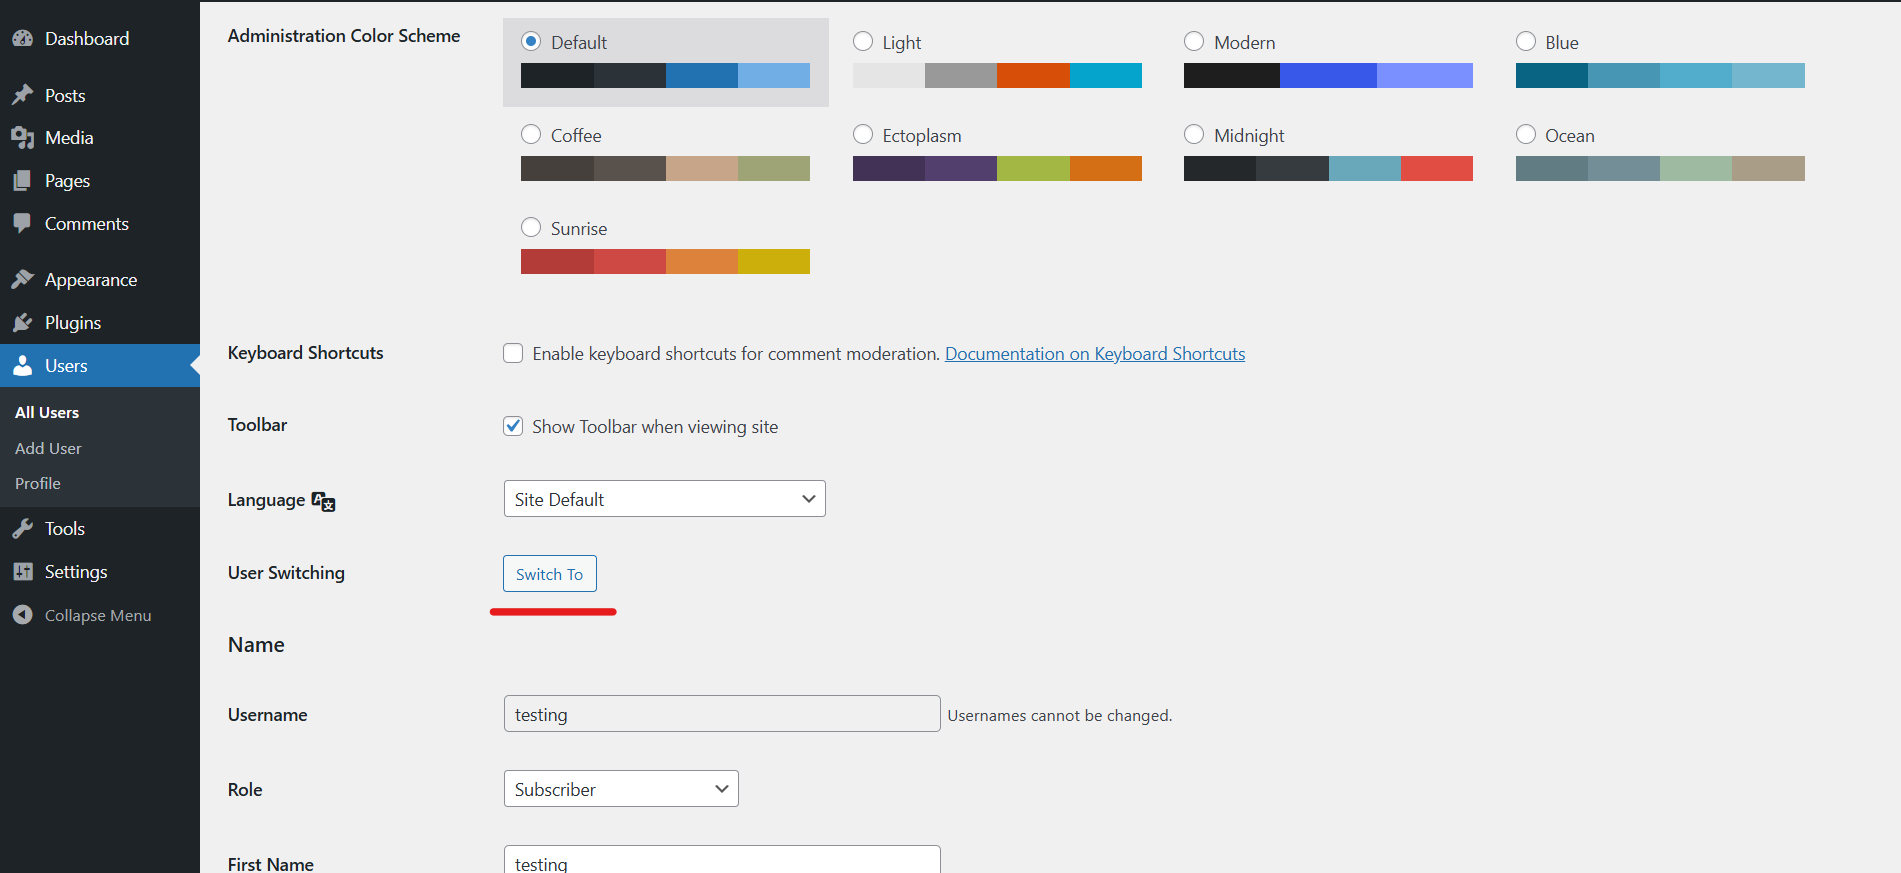Select the Ectoplasm color scheme radio
The width and height of the screenshot is (1901, 873).
[863, 135]
